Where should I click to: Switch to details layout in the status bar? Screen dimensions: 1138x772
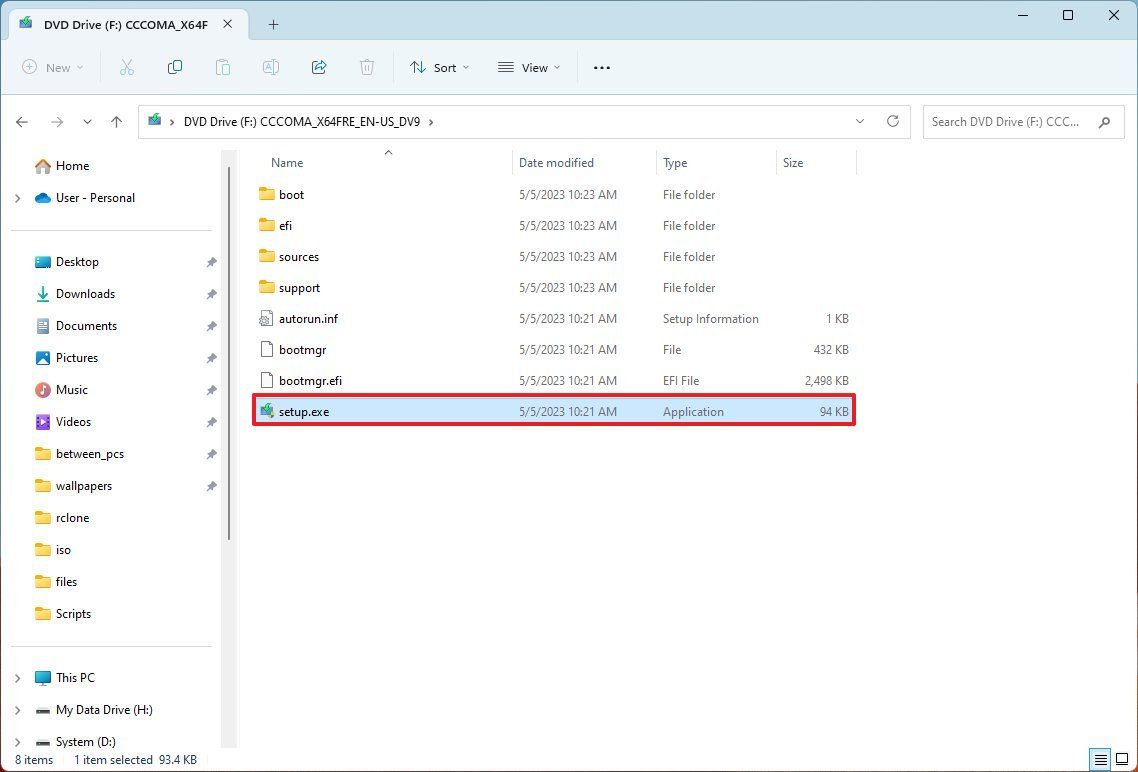point(1100,759)
